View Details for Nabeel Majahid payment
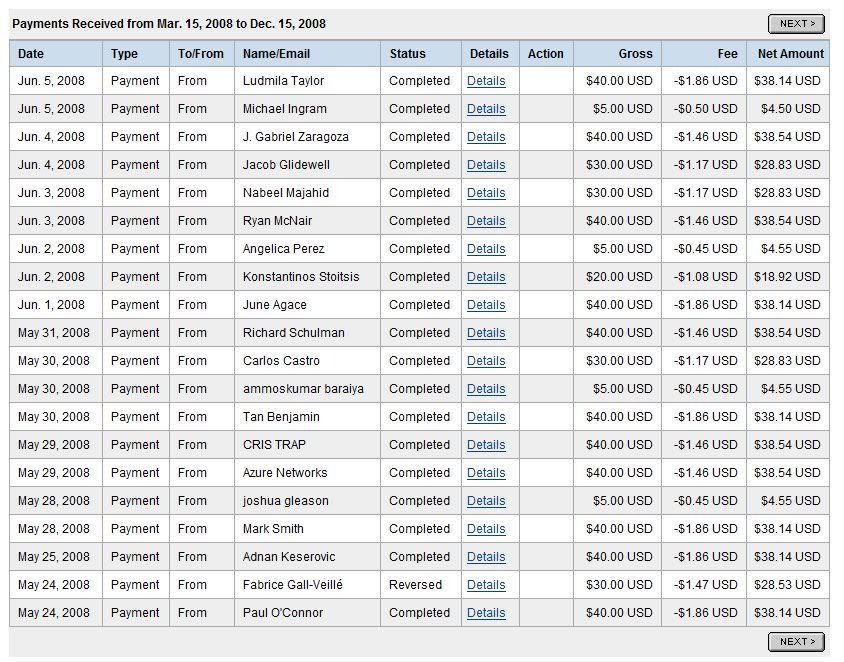 [486, 193]
